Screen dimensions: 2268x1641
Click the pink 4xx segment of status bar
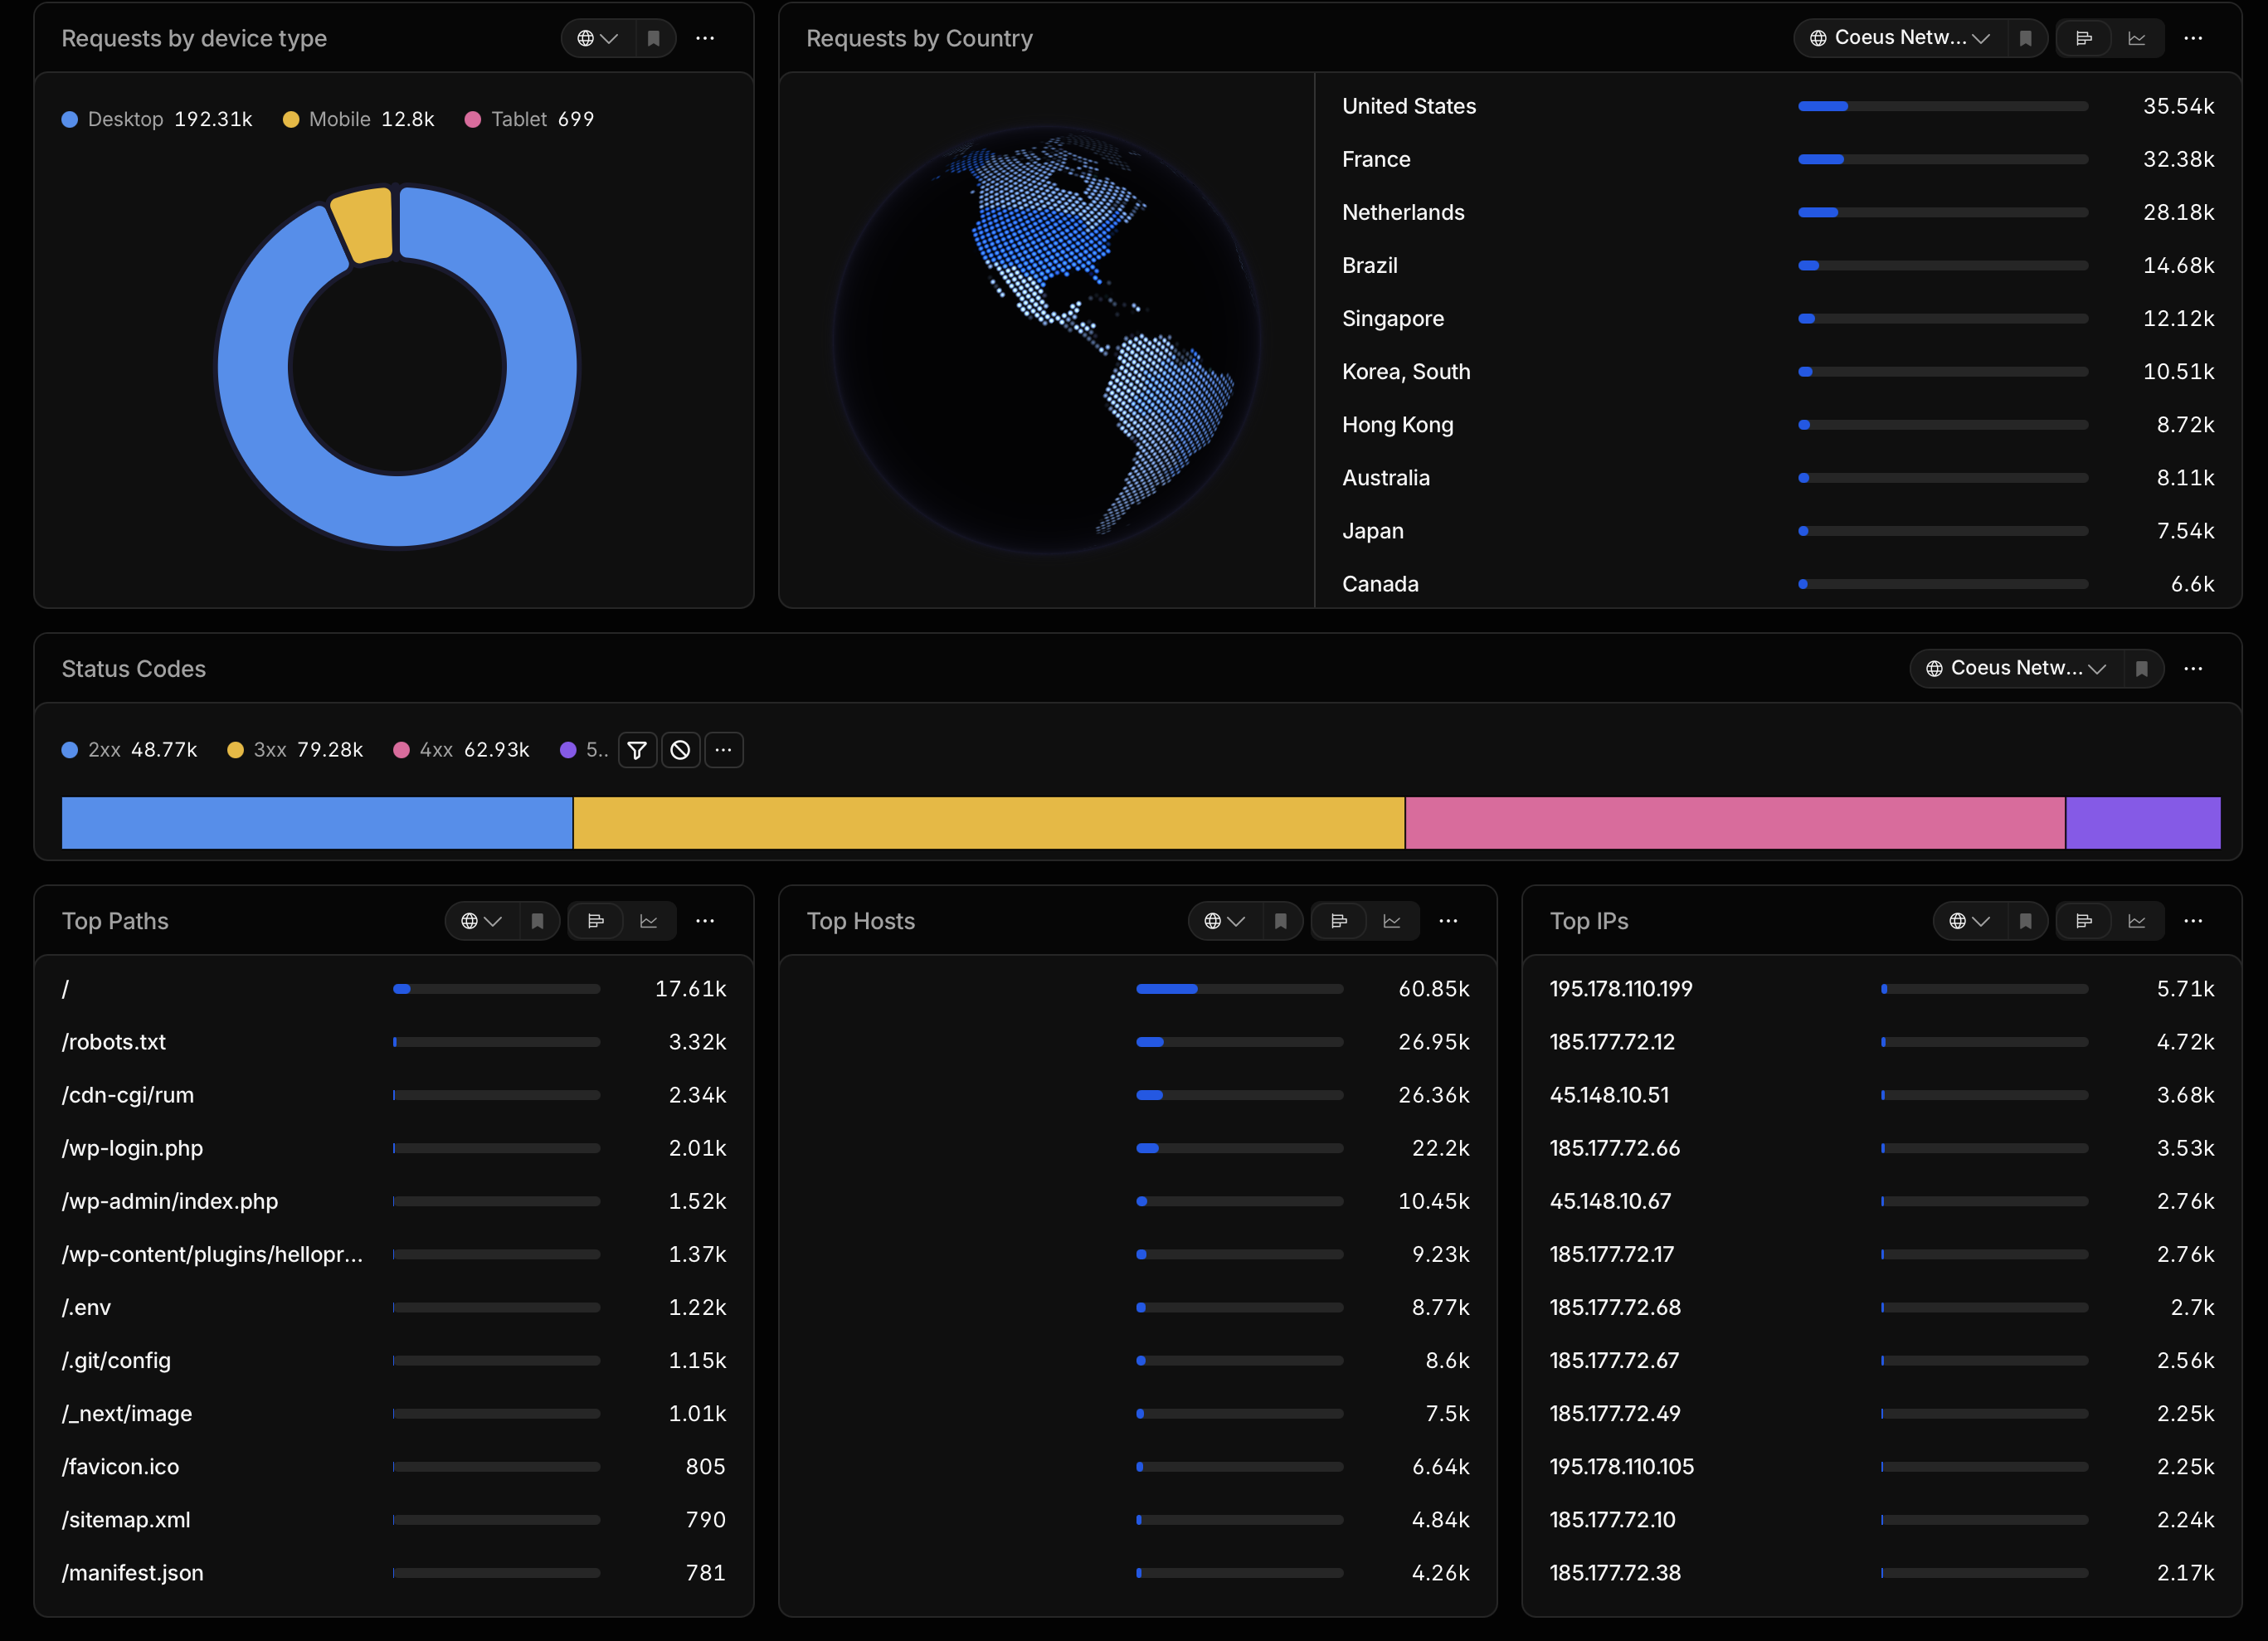[1735, 823]
